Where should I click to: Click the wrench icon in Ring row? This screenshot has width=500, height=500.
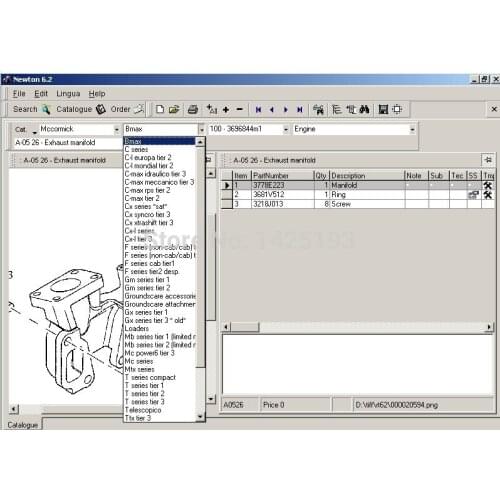coord(488,195)
